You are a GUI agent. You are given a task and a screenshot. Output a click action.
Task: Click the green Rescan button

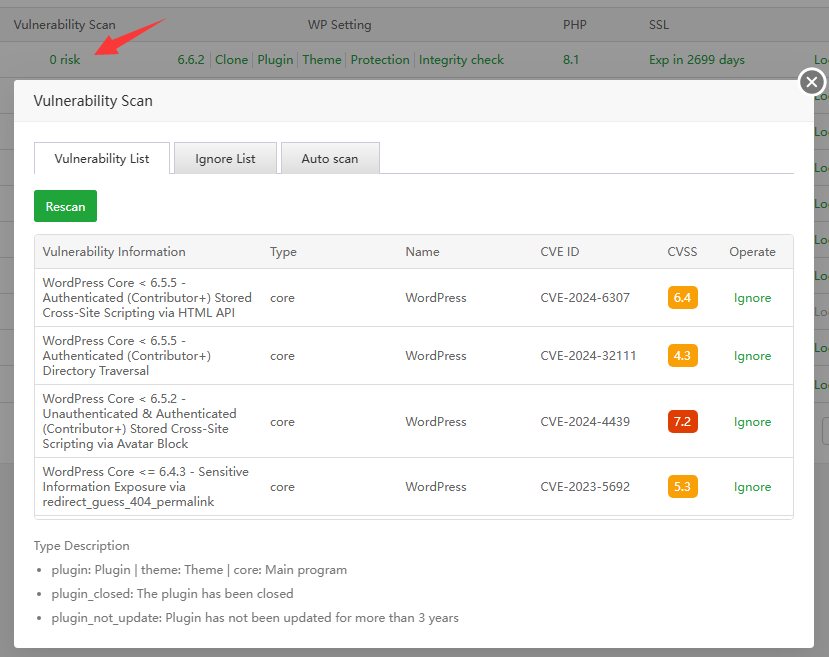(66, 206)
